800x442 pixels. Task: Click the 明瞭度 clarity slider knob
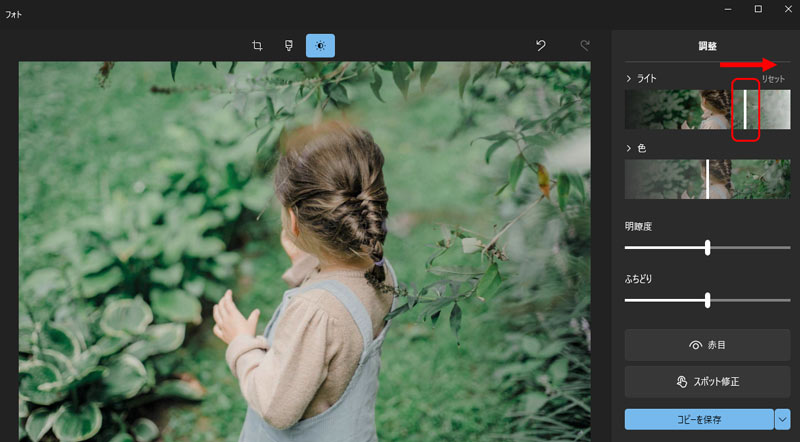click(x=707, y=247)
